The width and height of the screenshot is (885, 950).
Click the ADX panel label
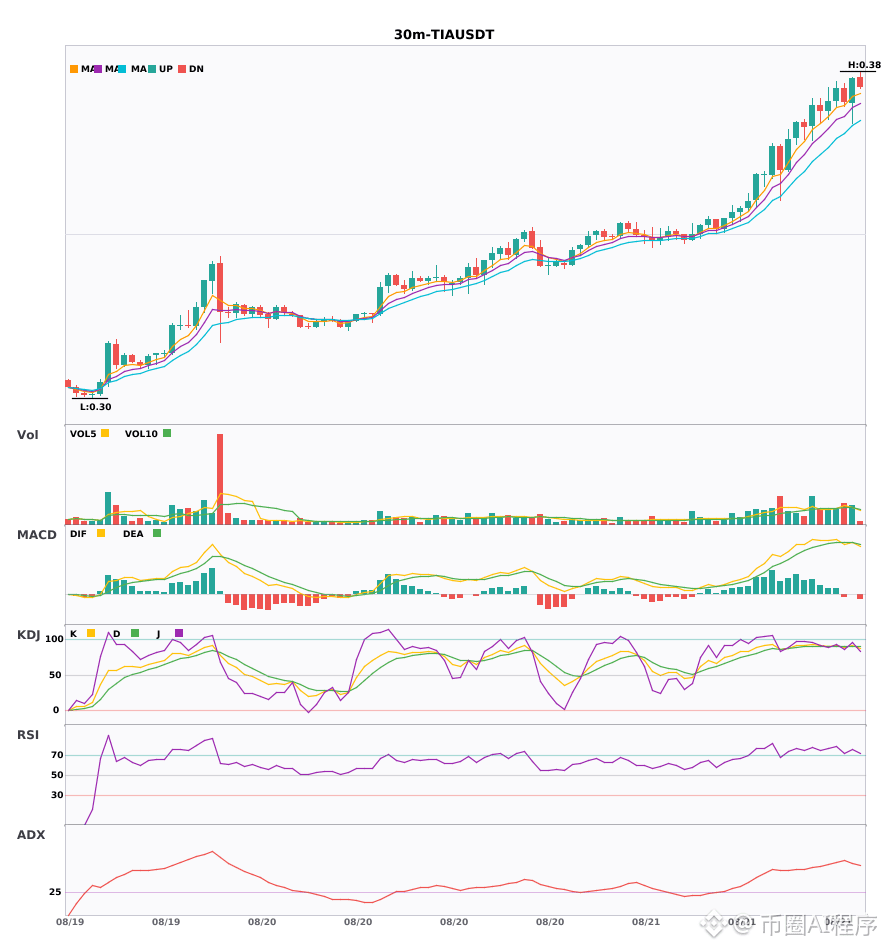coord(31,835)
